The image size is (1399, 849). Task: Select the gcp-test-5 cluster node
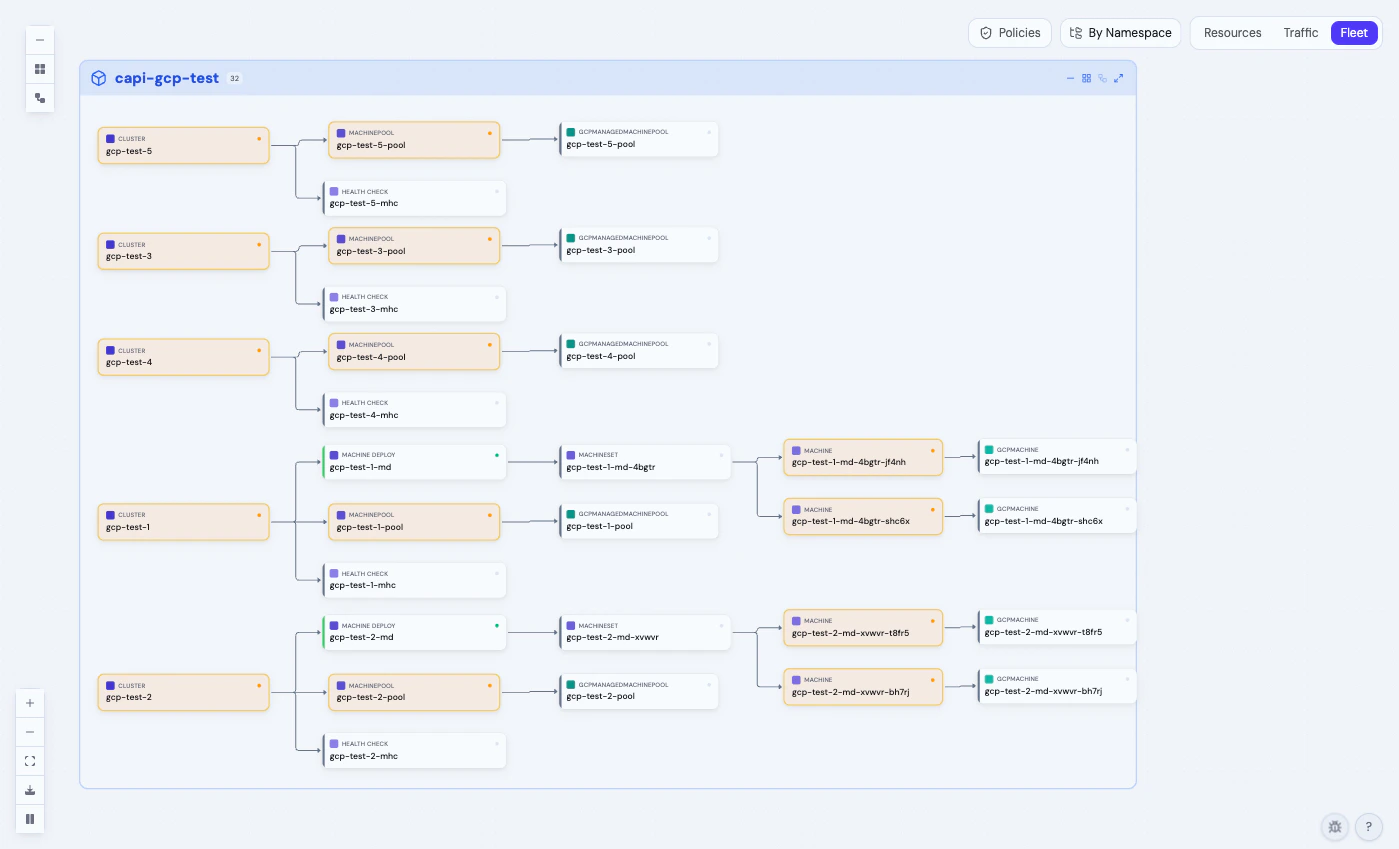pos(184,146)
